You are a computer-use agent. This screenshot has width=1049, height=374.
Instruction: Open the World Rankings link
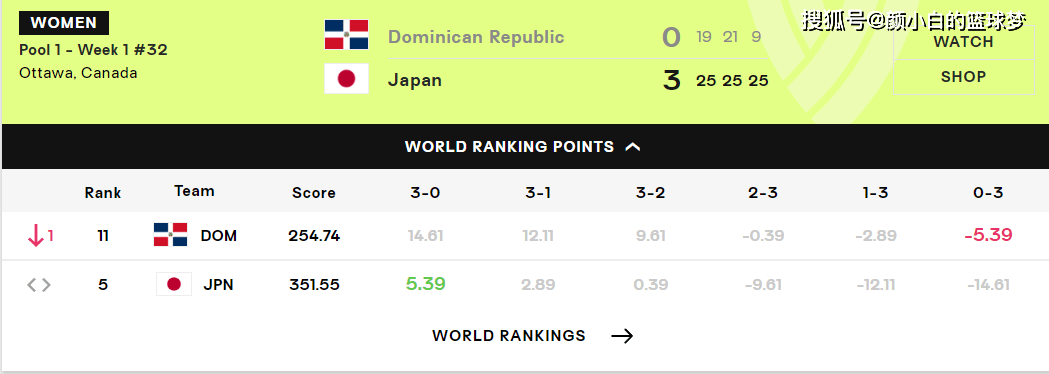508,336
